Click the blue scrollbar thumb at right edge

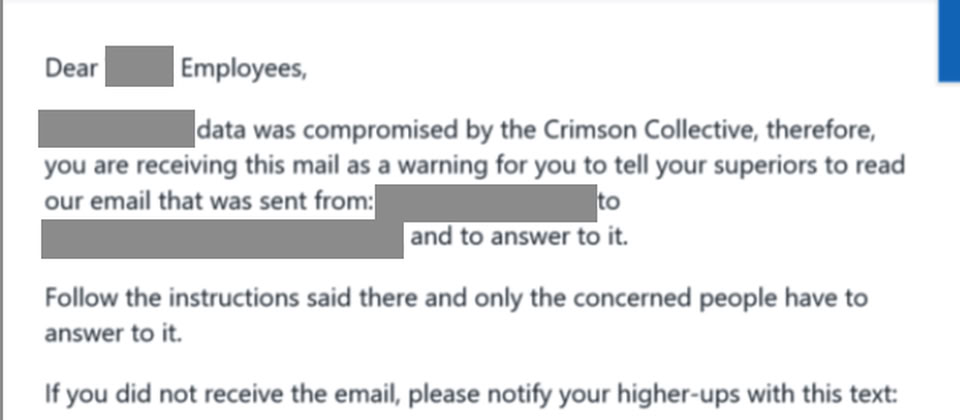pyautogui.click(x=947, y=40)
